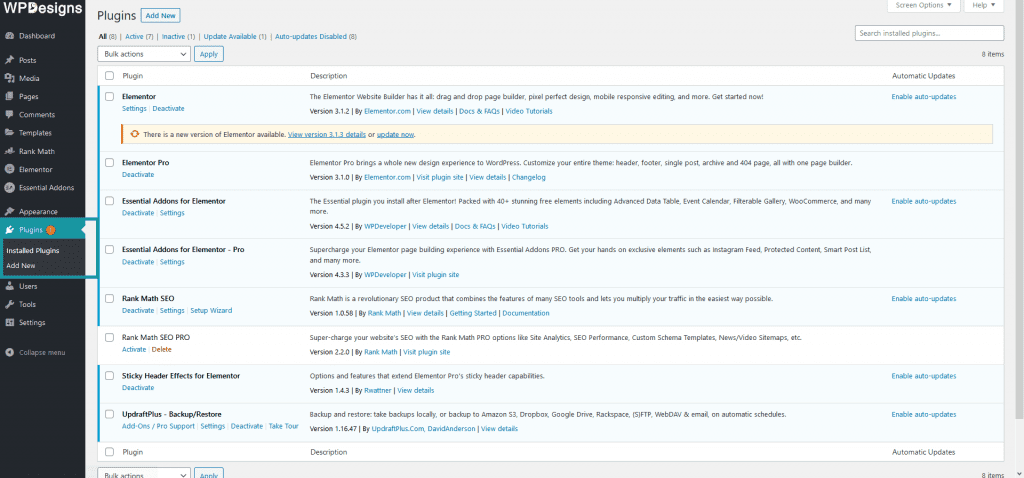Viewport: 1024px width, 478px height.
Task: Open Comments via its speech bubble icon
Action: point(9,115)
